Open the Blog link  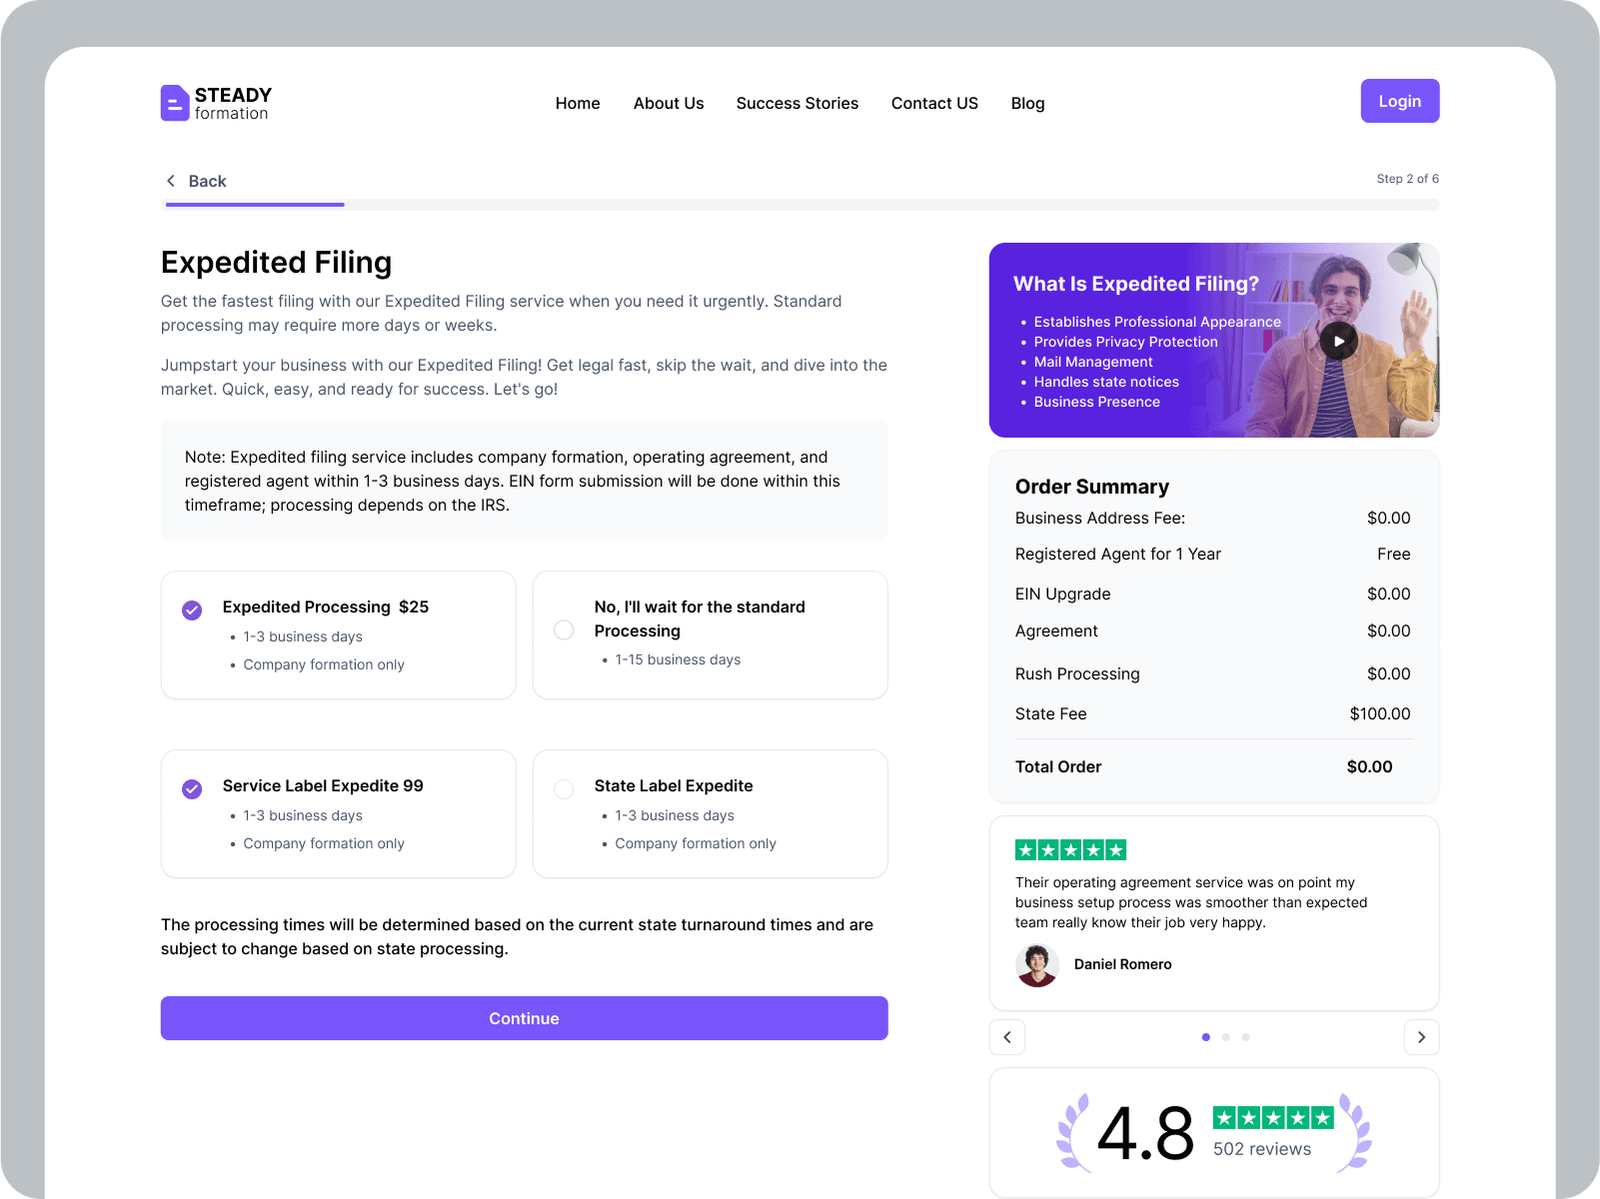pos(1027,103)
